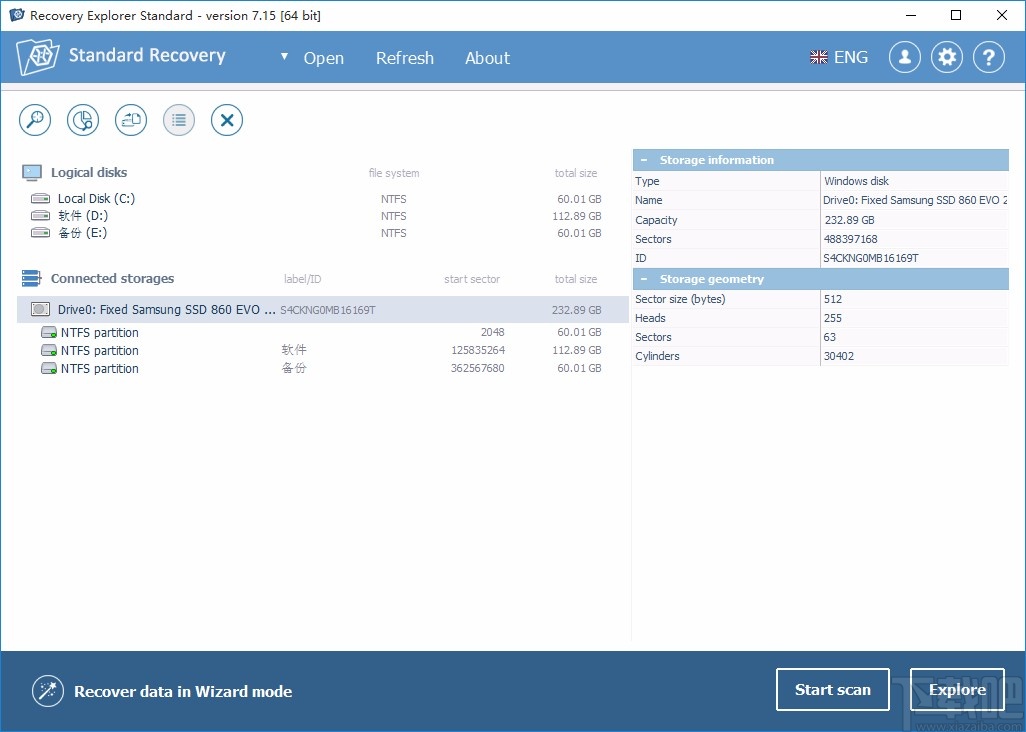Click the ID value S4CKNG0MB16169T in Storage information
The width and height of the screenshot is (1026, 732).
click(x=870, y=258)
